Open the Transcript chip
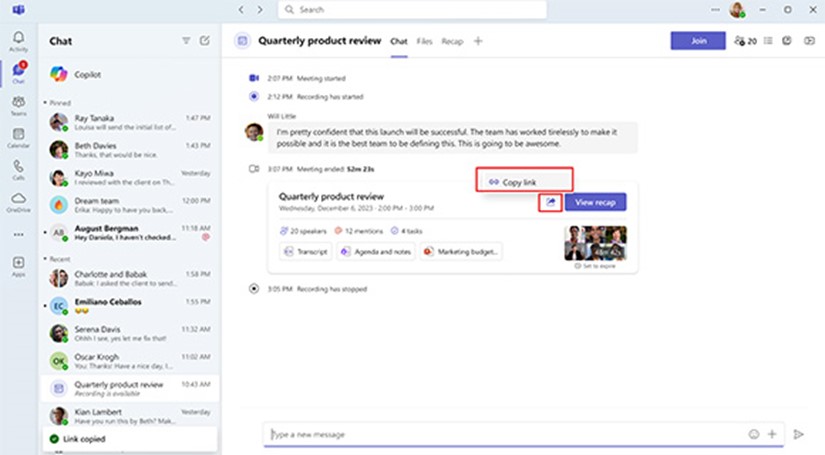 coord(306,251)
